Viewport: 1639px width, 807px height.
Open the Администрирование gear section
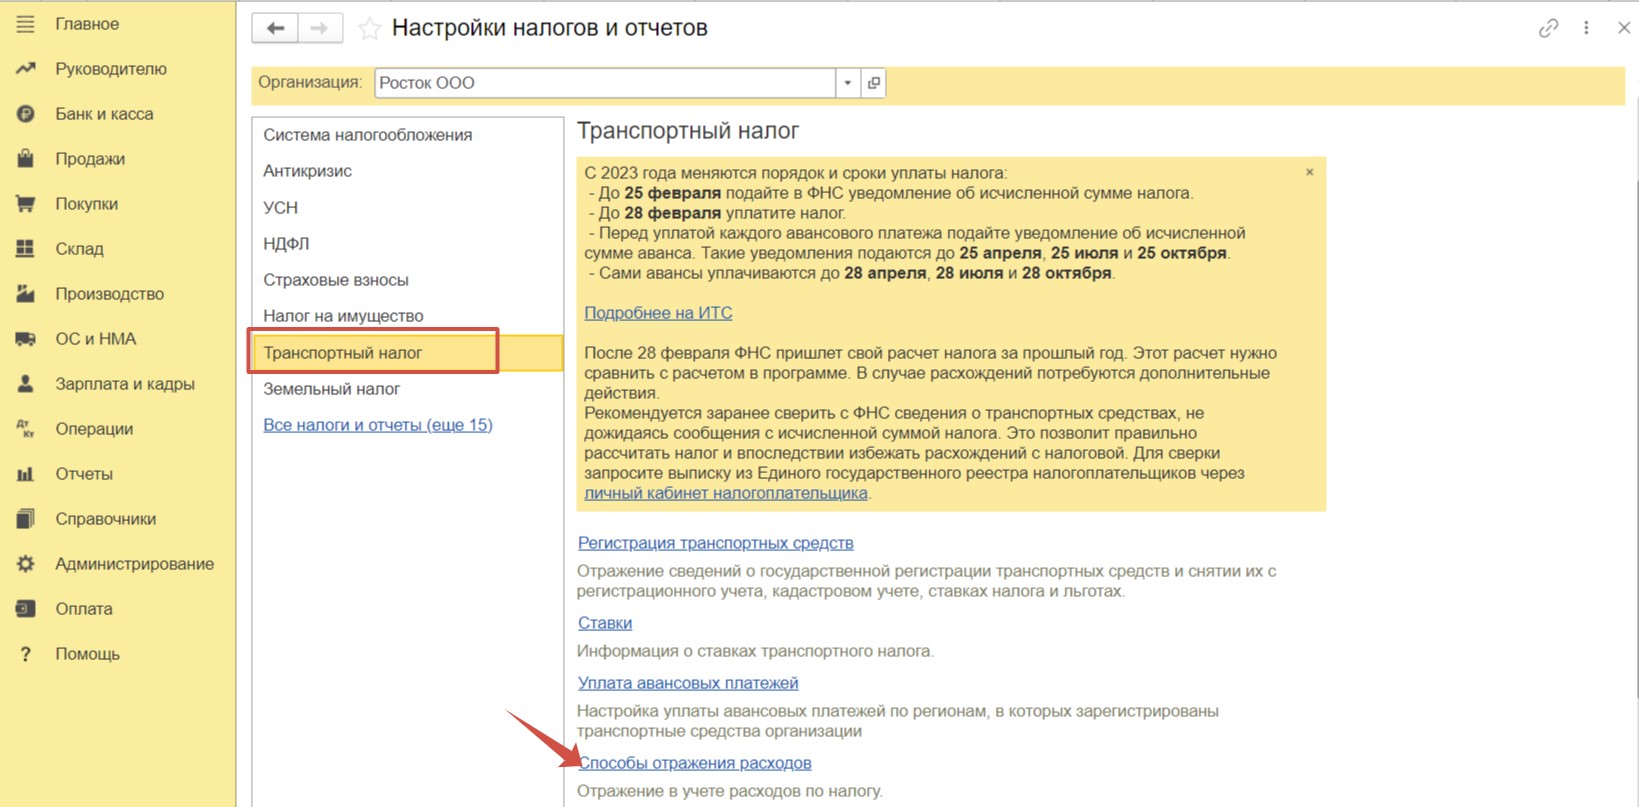pyautogui.click(x=134, y=564)
